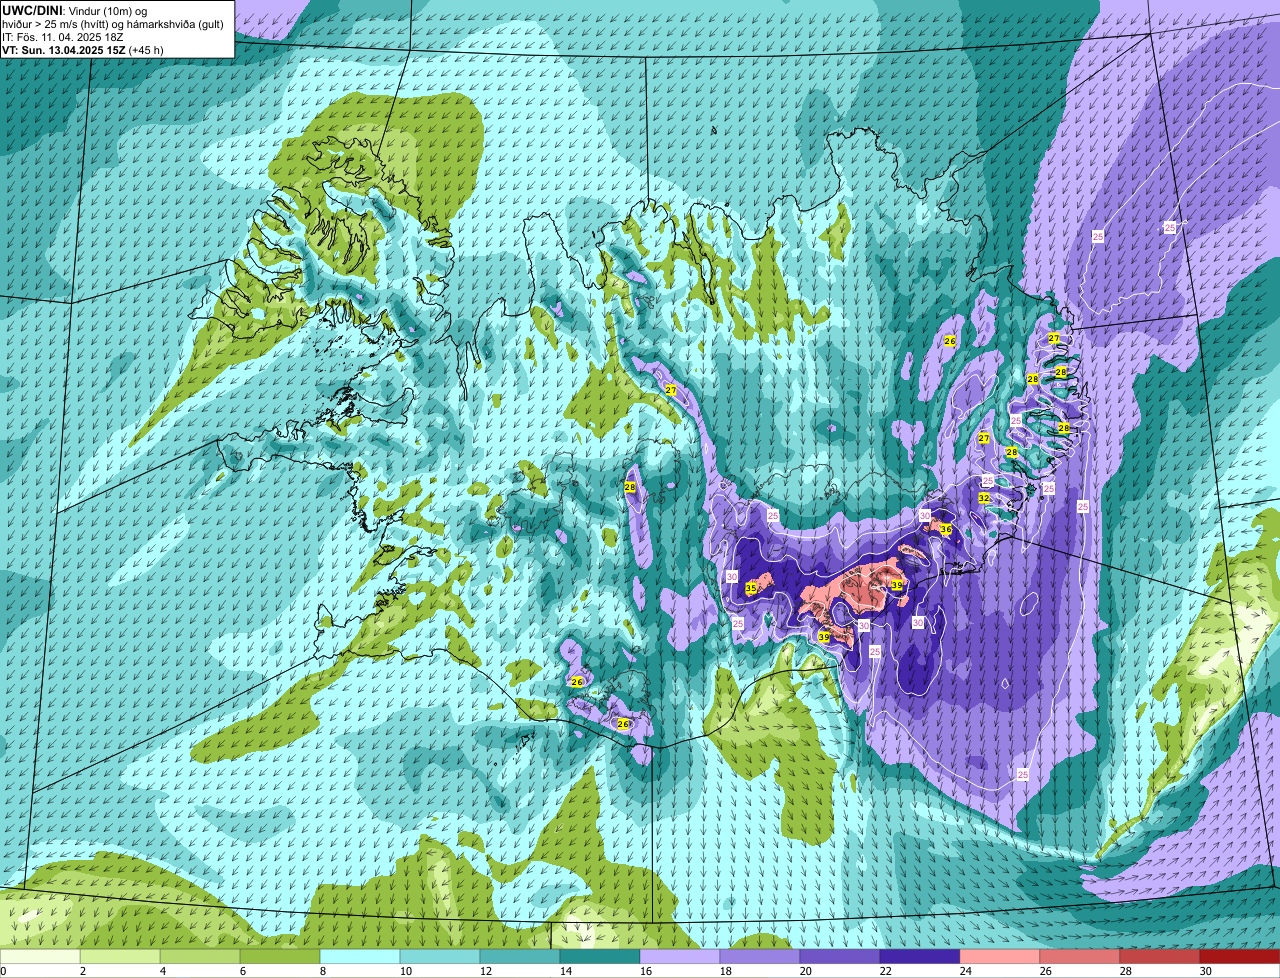This screenshot has width=1280, height=978.
Task: Click the '2' tick label on the colorbar
Action: point(83,971)
